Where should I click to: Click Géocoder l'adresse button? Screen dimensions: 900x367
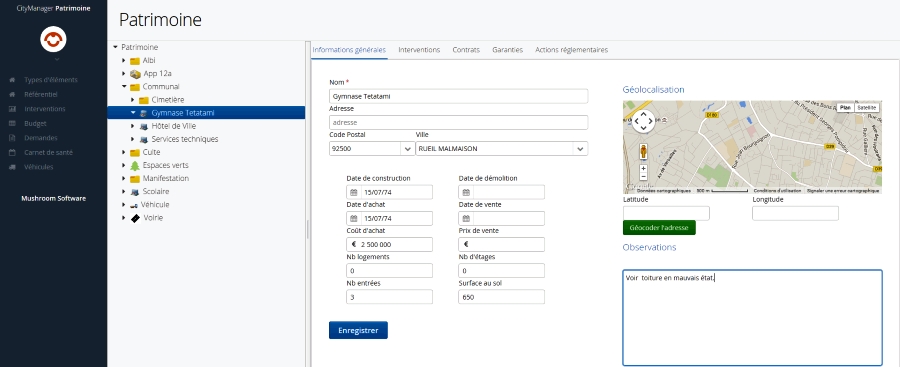pos(659,227)
